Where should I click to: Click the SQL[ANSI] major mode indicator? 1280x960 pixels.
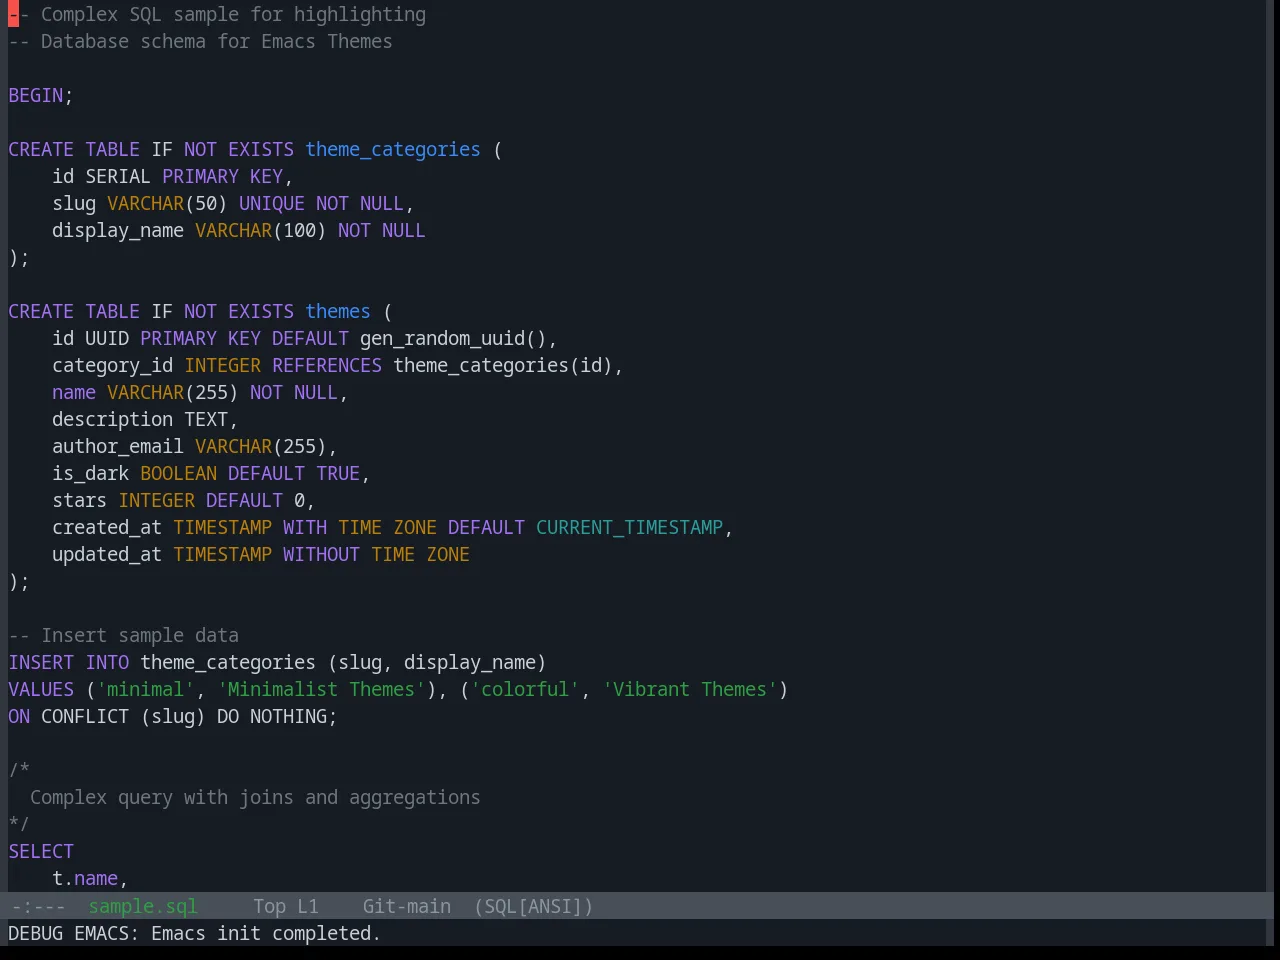(x=533, y=906)
